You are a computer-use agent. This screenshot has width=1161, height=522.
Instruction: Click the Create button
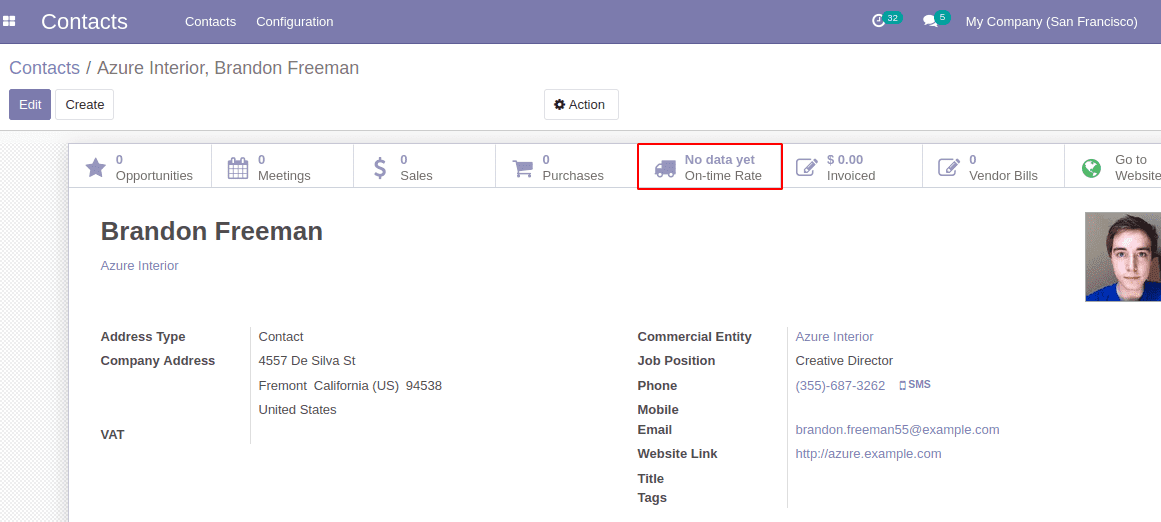(84, 104)
